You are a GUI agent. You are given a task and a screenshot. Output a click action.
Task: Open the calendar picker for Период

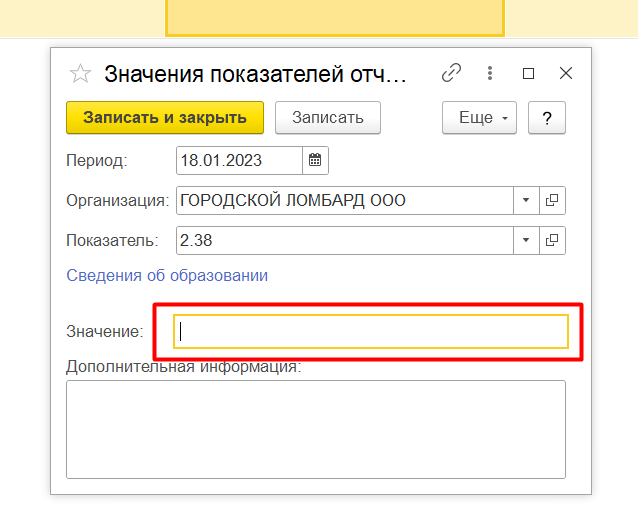coord(315,160)
